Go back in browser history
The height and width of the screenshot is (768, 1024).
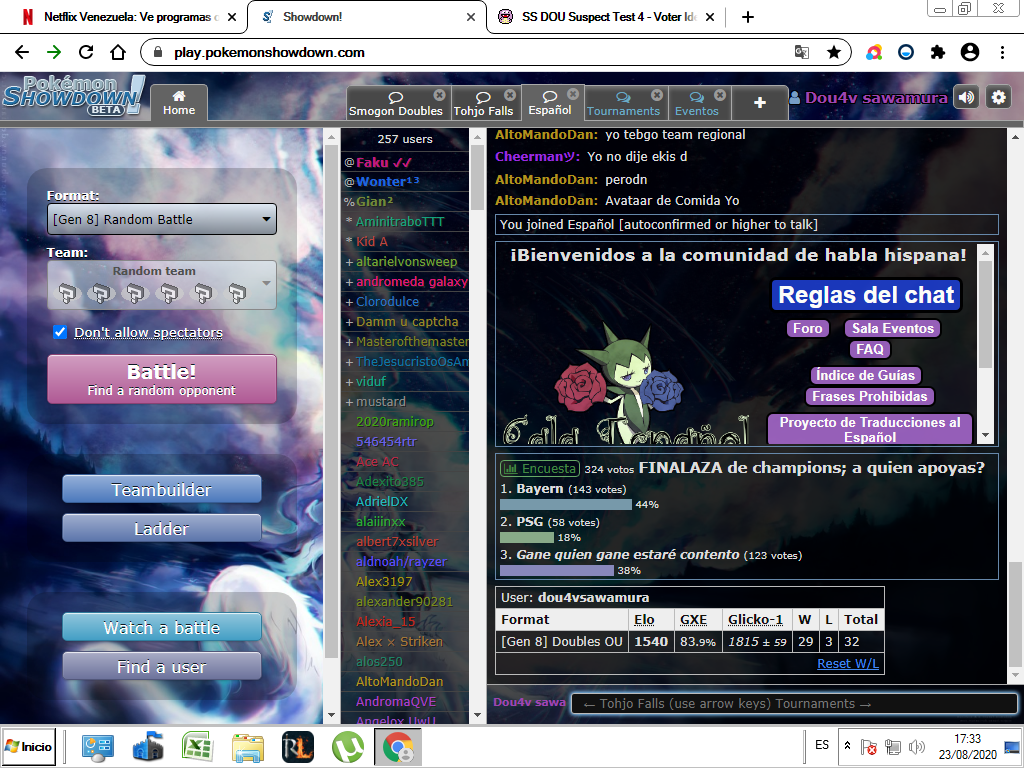click(x=22, y=52)
